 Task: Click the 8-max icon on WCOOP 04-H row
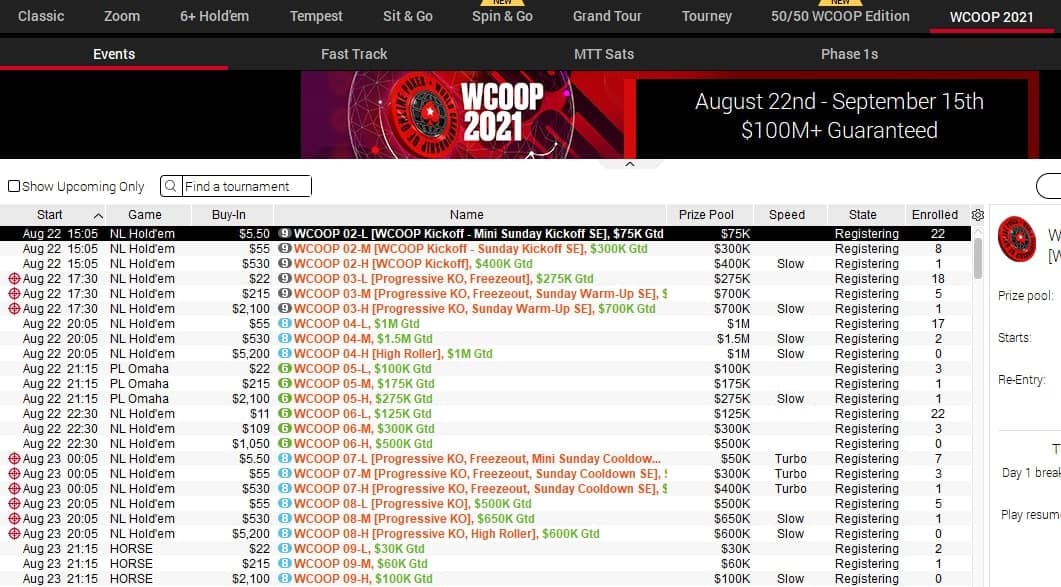[x=285, y=353]
